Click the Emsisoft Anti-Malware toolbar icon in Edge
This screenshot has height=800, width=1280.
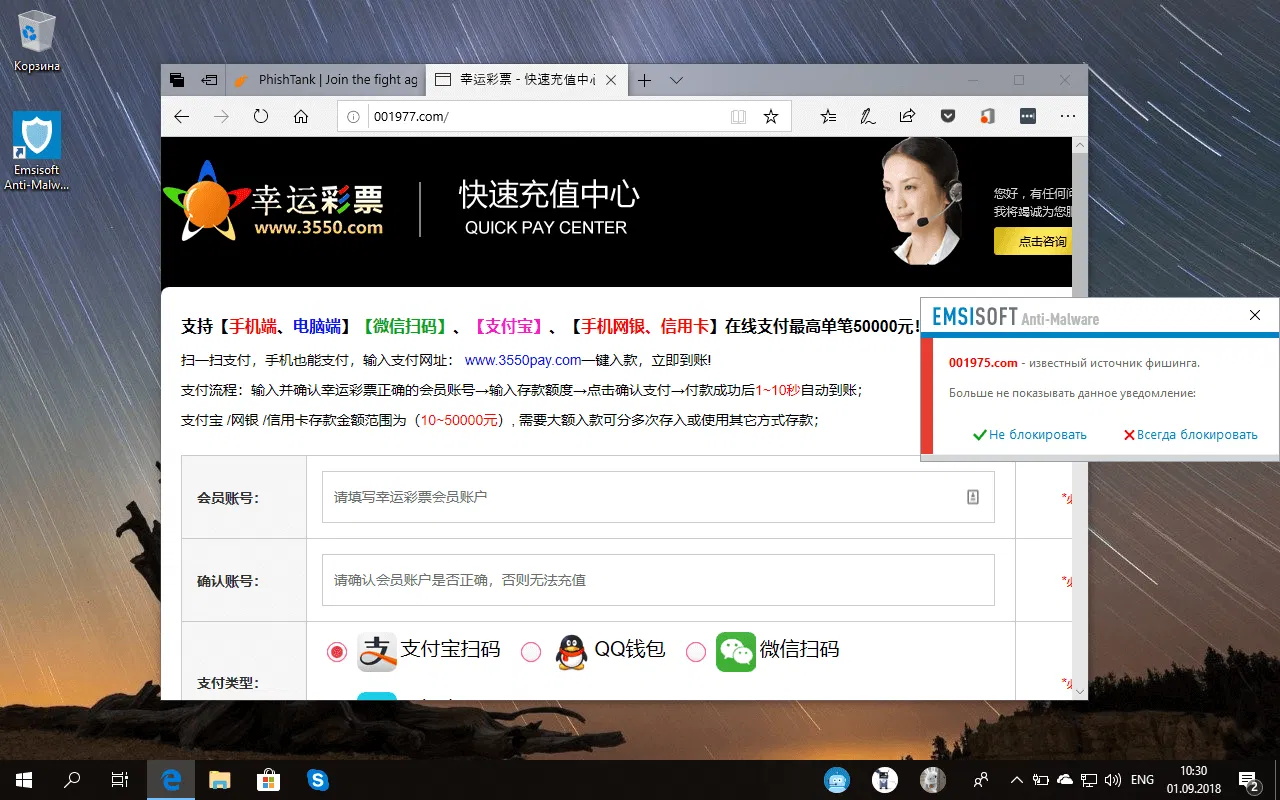point(987,116)
